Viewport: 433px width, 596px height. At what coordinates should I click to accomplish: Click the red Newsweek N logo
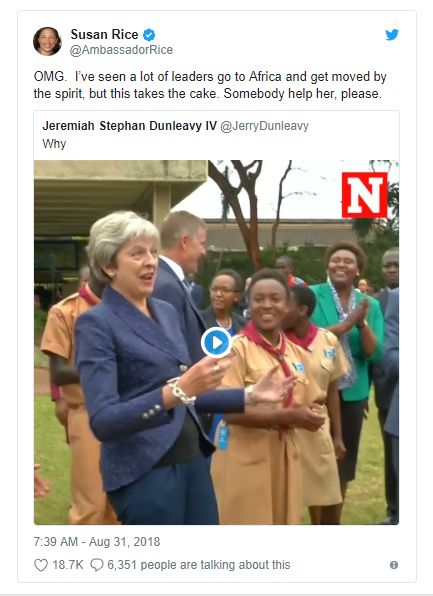point(365,195)
